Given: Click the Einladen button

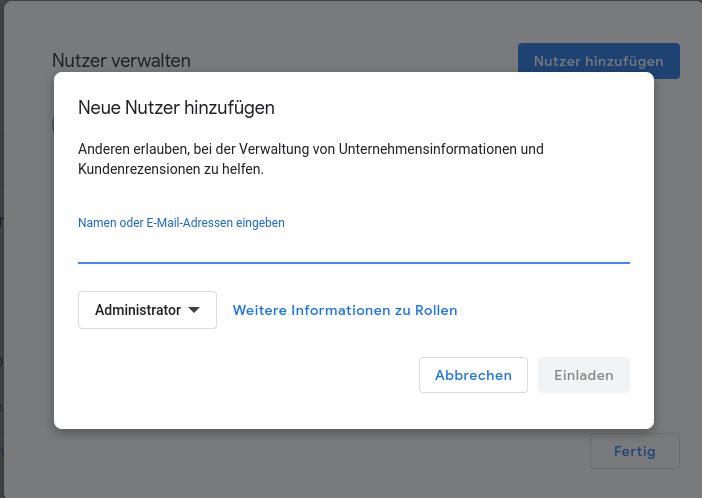Looking at the screenshot, I should tap(584, 375).
